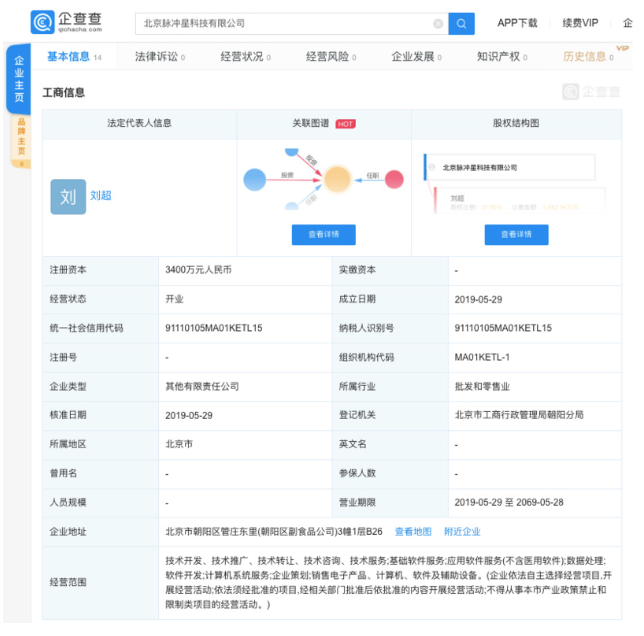This screenshot has width=644, height=636.
Task: Click the 核准日期 value 2019-05-29
Action: (189, 416)
